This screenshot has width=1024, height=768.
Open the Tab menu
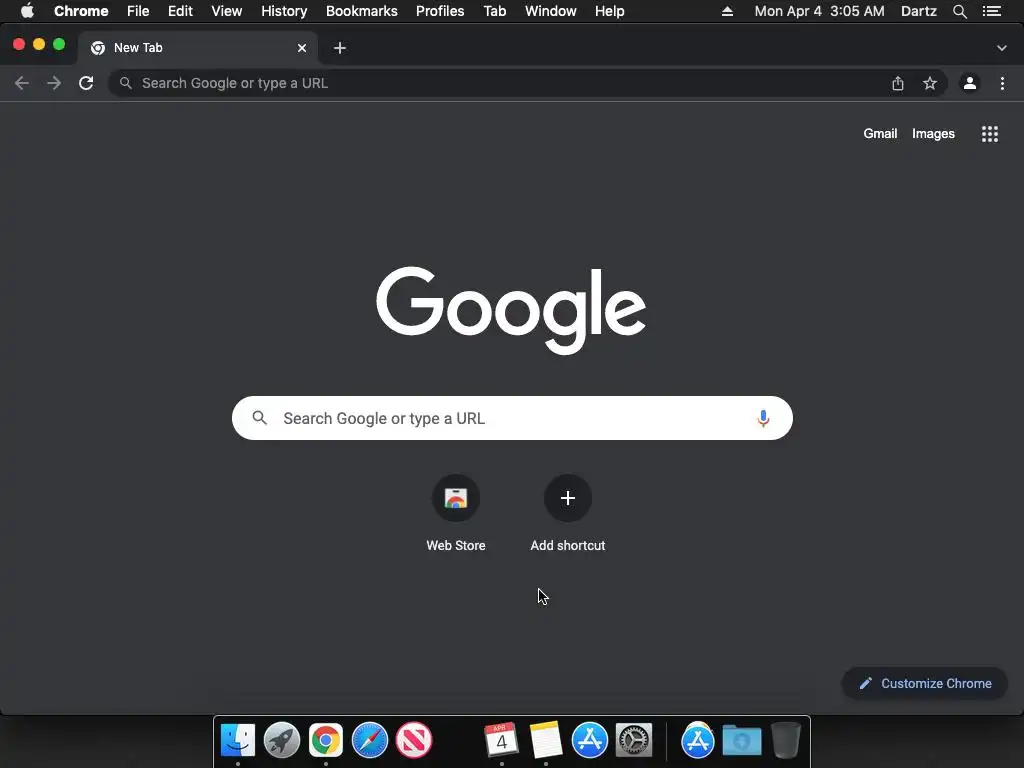[x=495, y=11]
